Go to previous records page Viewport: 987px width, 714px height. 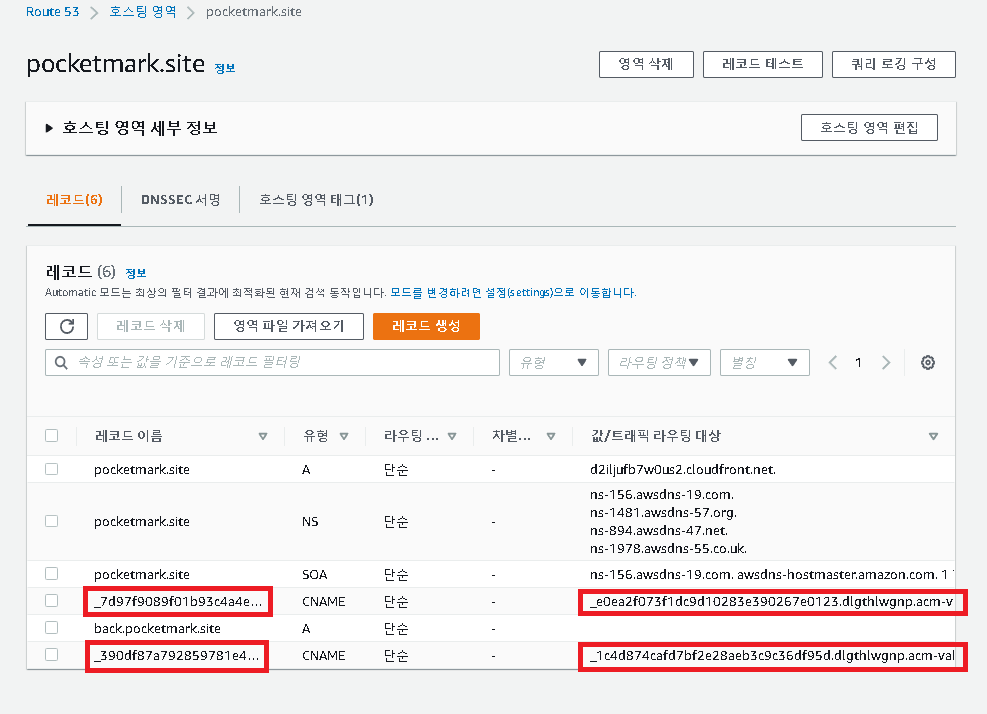(833, 363)
